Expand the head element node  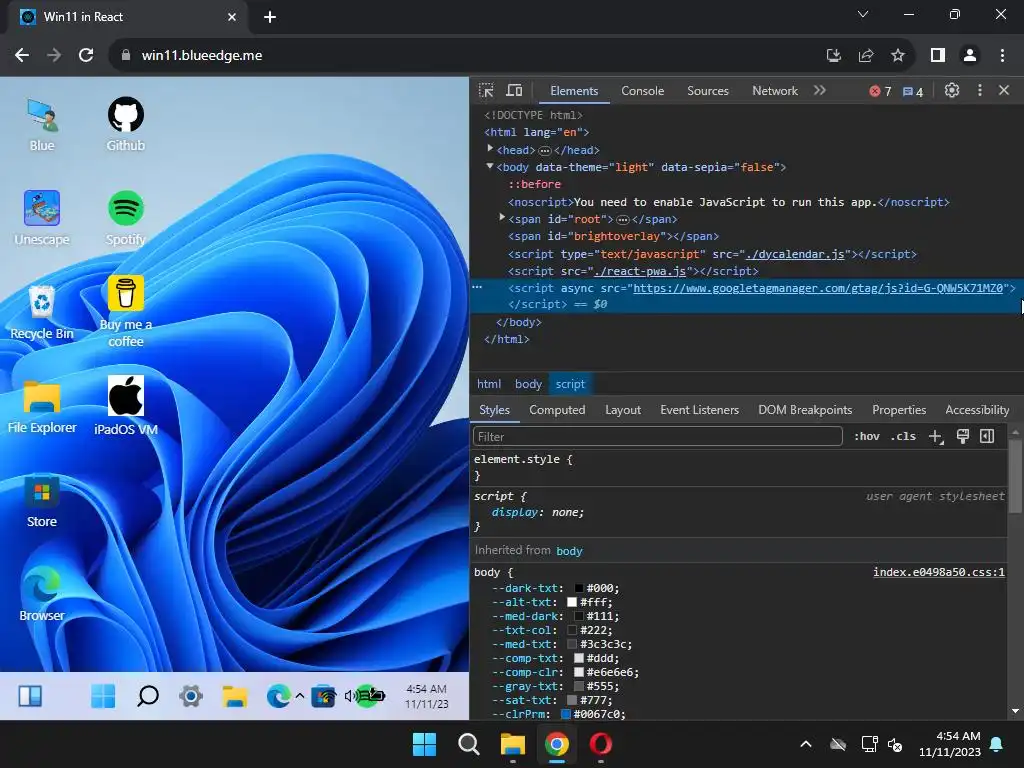click(x=490, y=150)
